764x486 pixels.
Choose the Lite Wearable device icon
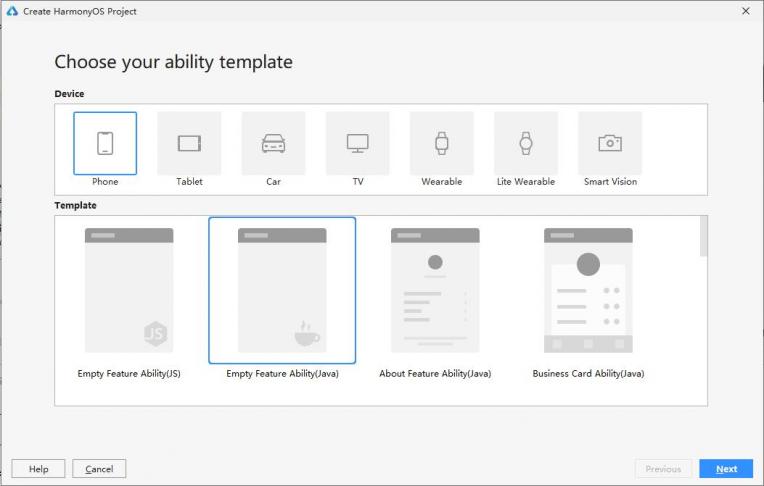(526, 143)
